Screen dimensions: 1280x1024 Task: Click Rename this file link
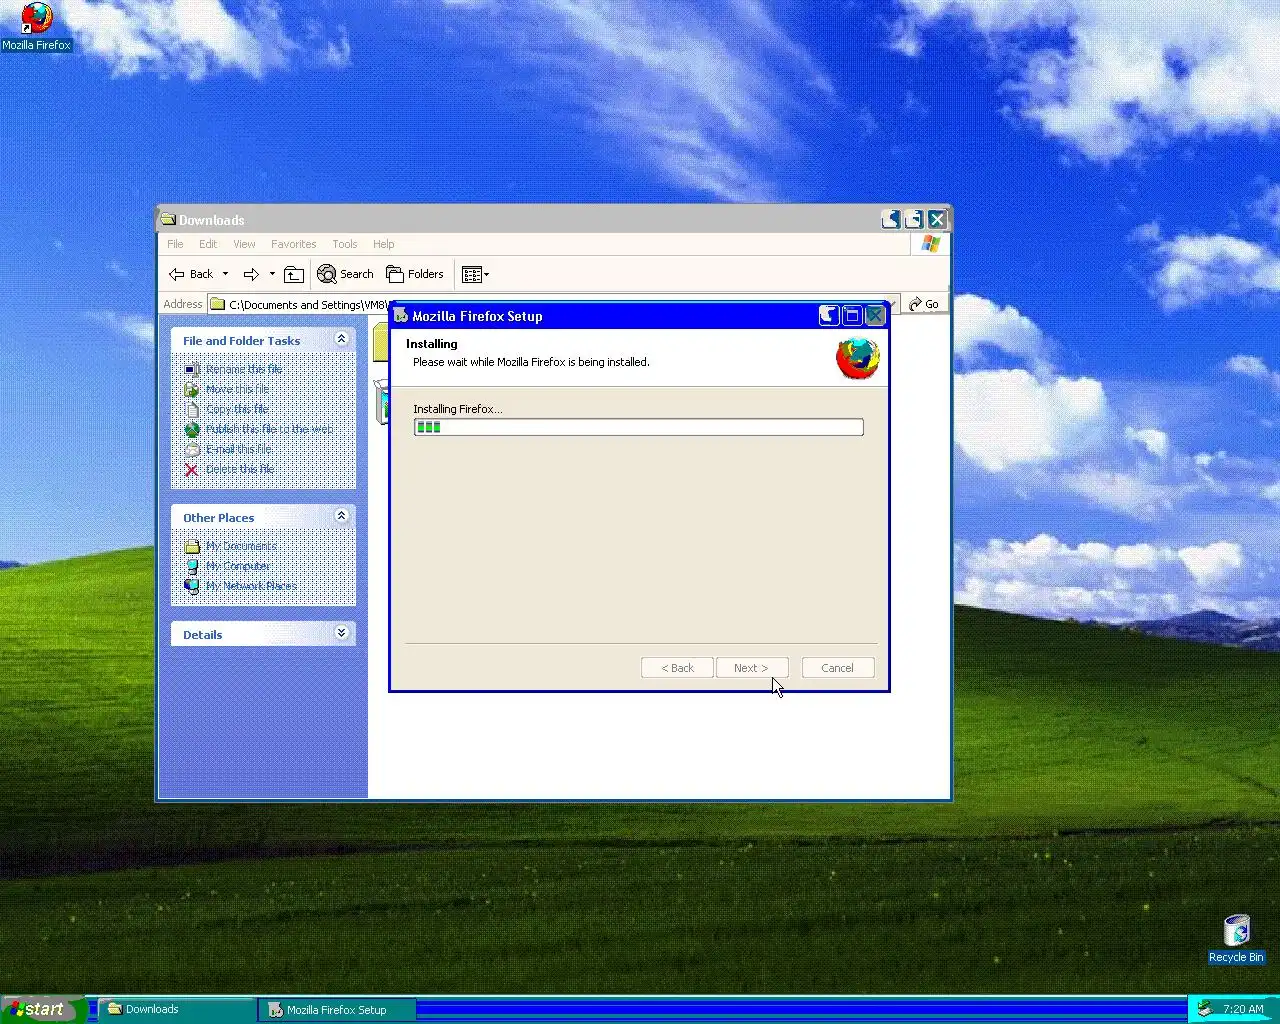pos(244,370)
